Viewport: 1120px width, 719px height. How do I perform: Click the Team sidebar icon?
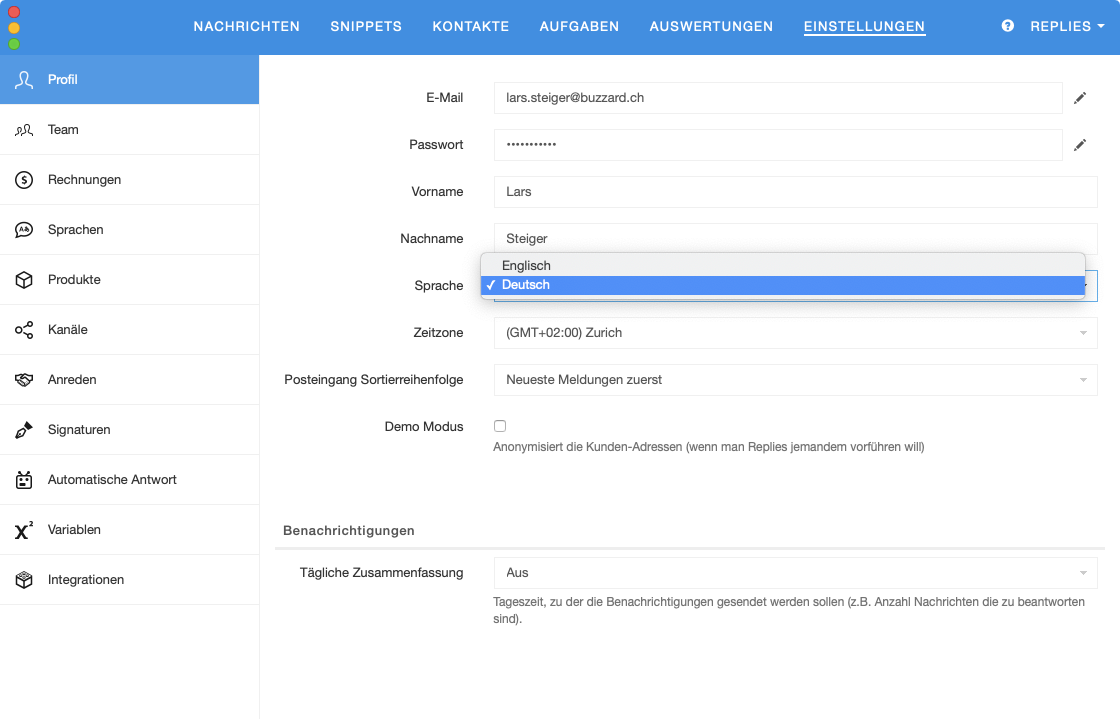24,130
